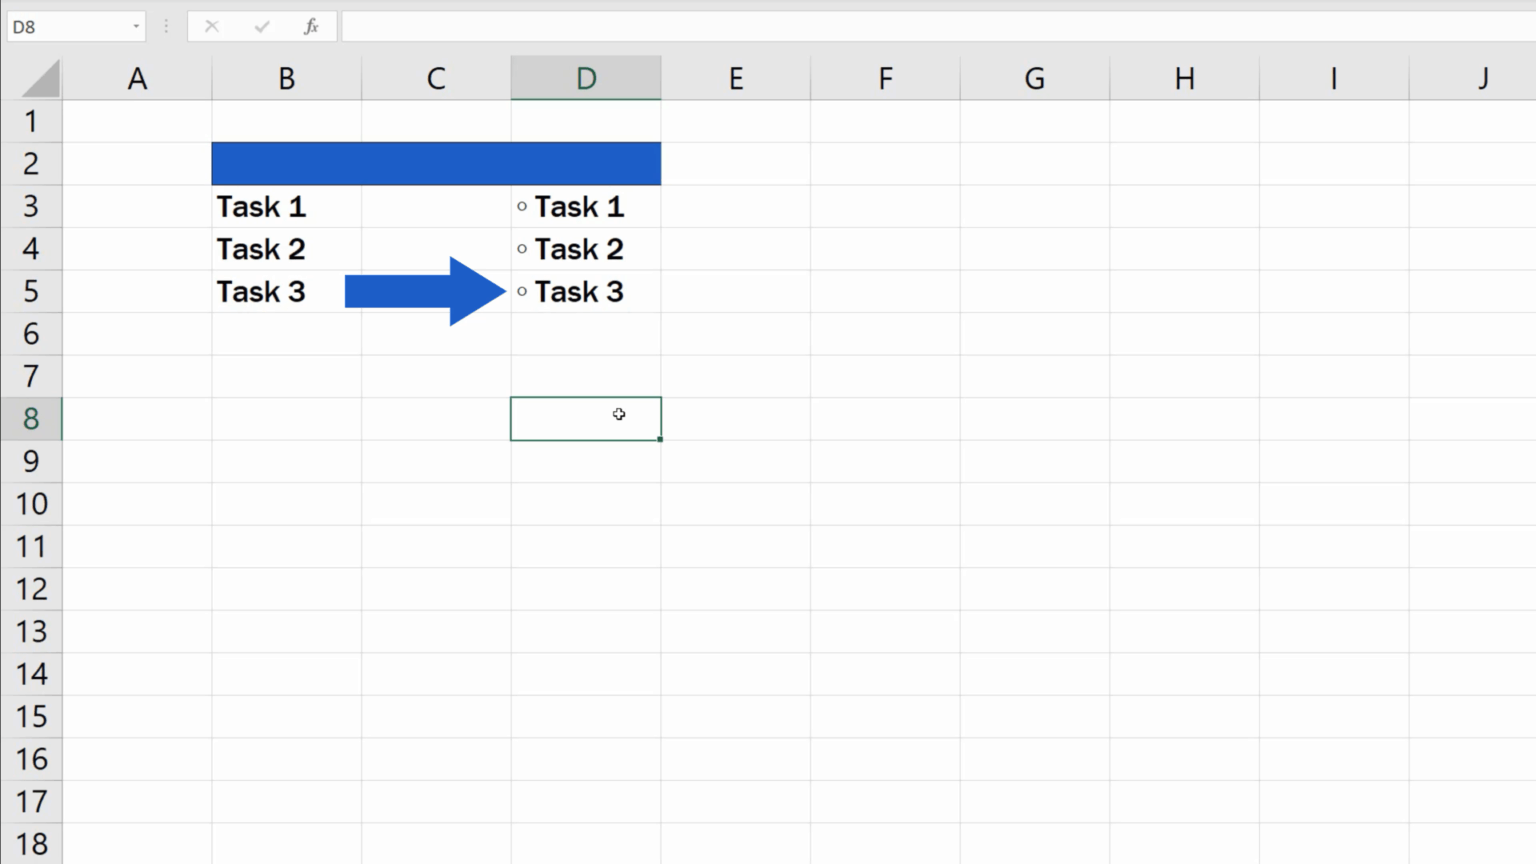Select column D header
Screen dimensions: 1536x864
point(585,78)
